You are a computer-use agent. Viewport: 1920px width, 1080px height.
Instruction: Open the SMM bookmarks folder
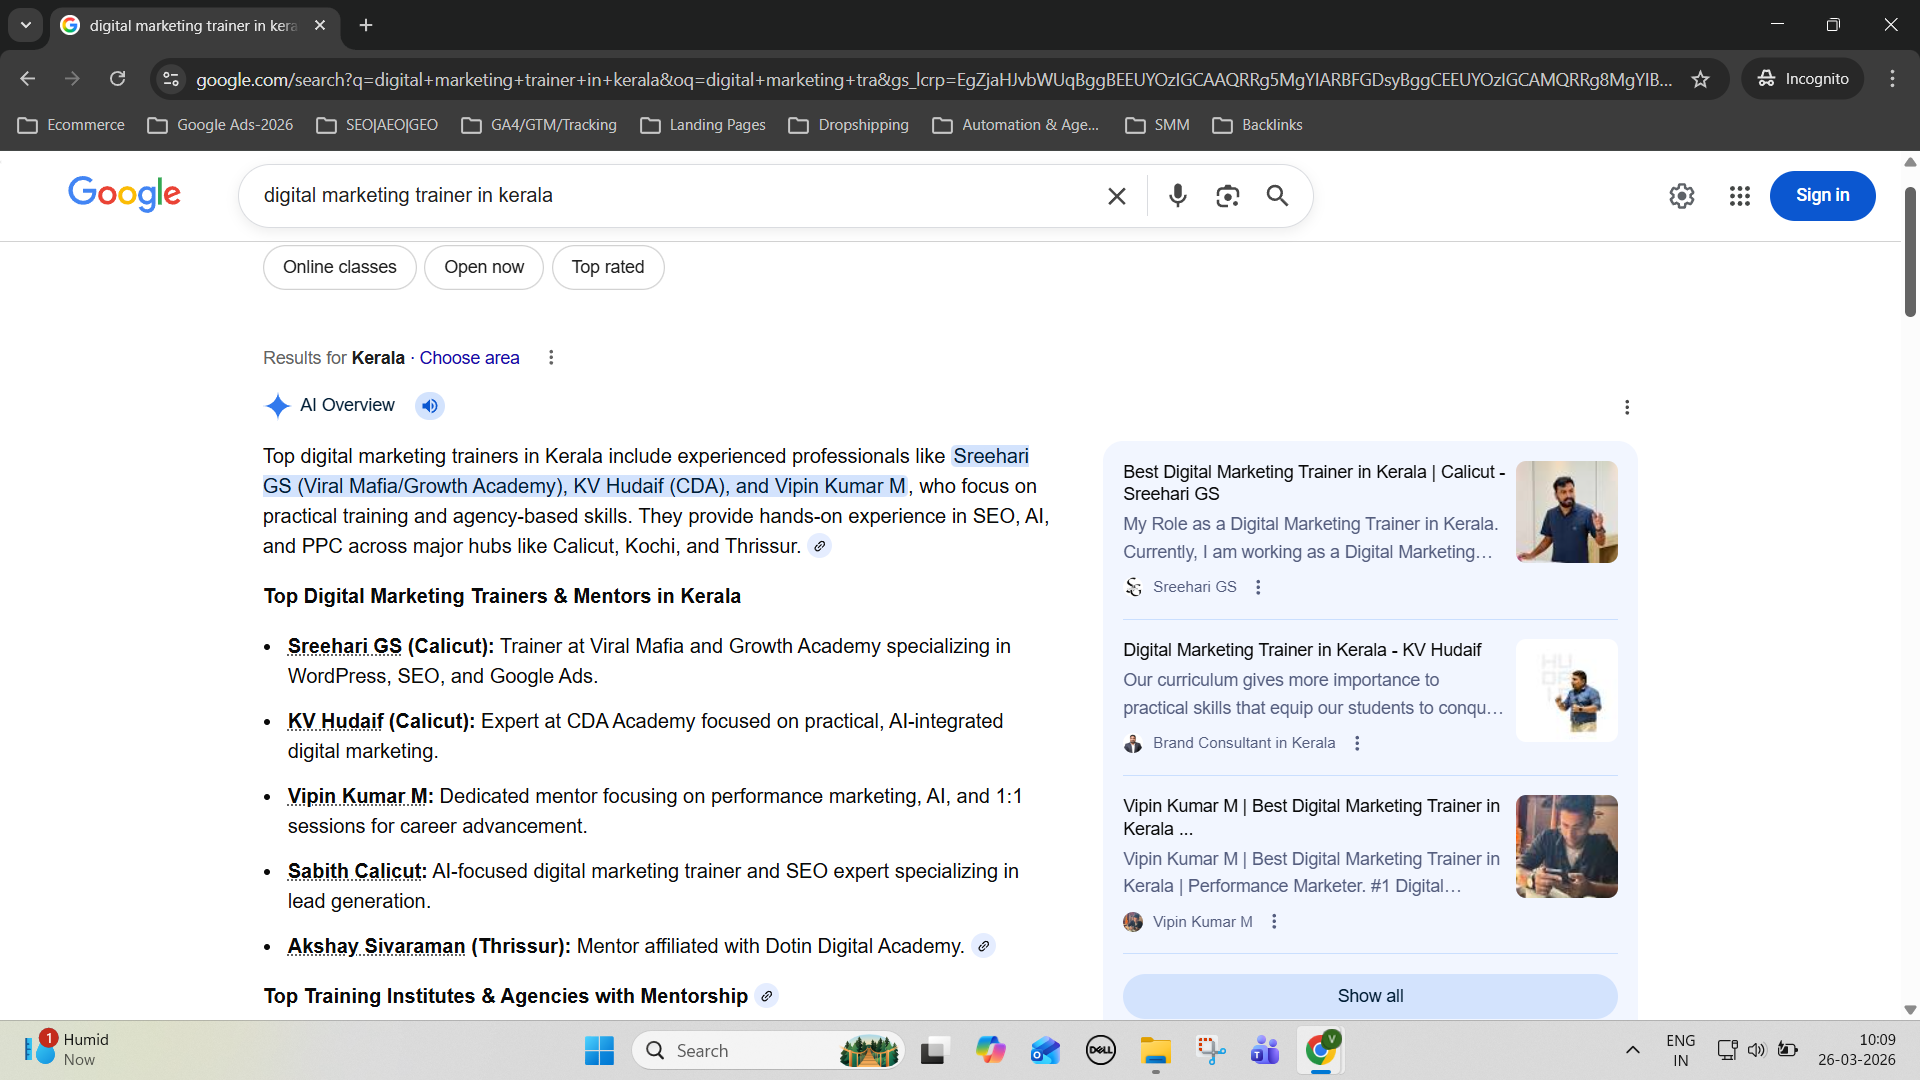click(1157, 125)
